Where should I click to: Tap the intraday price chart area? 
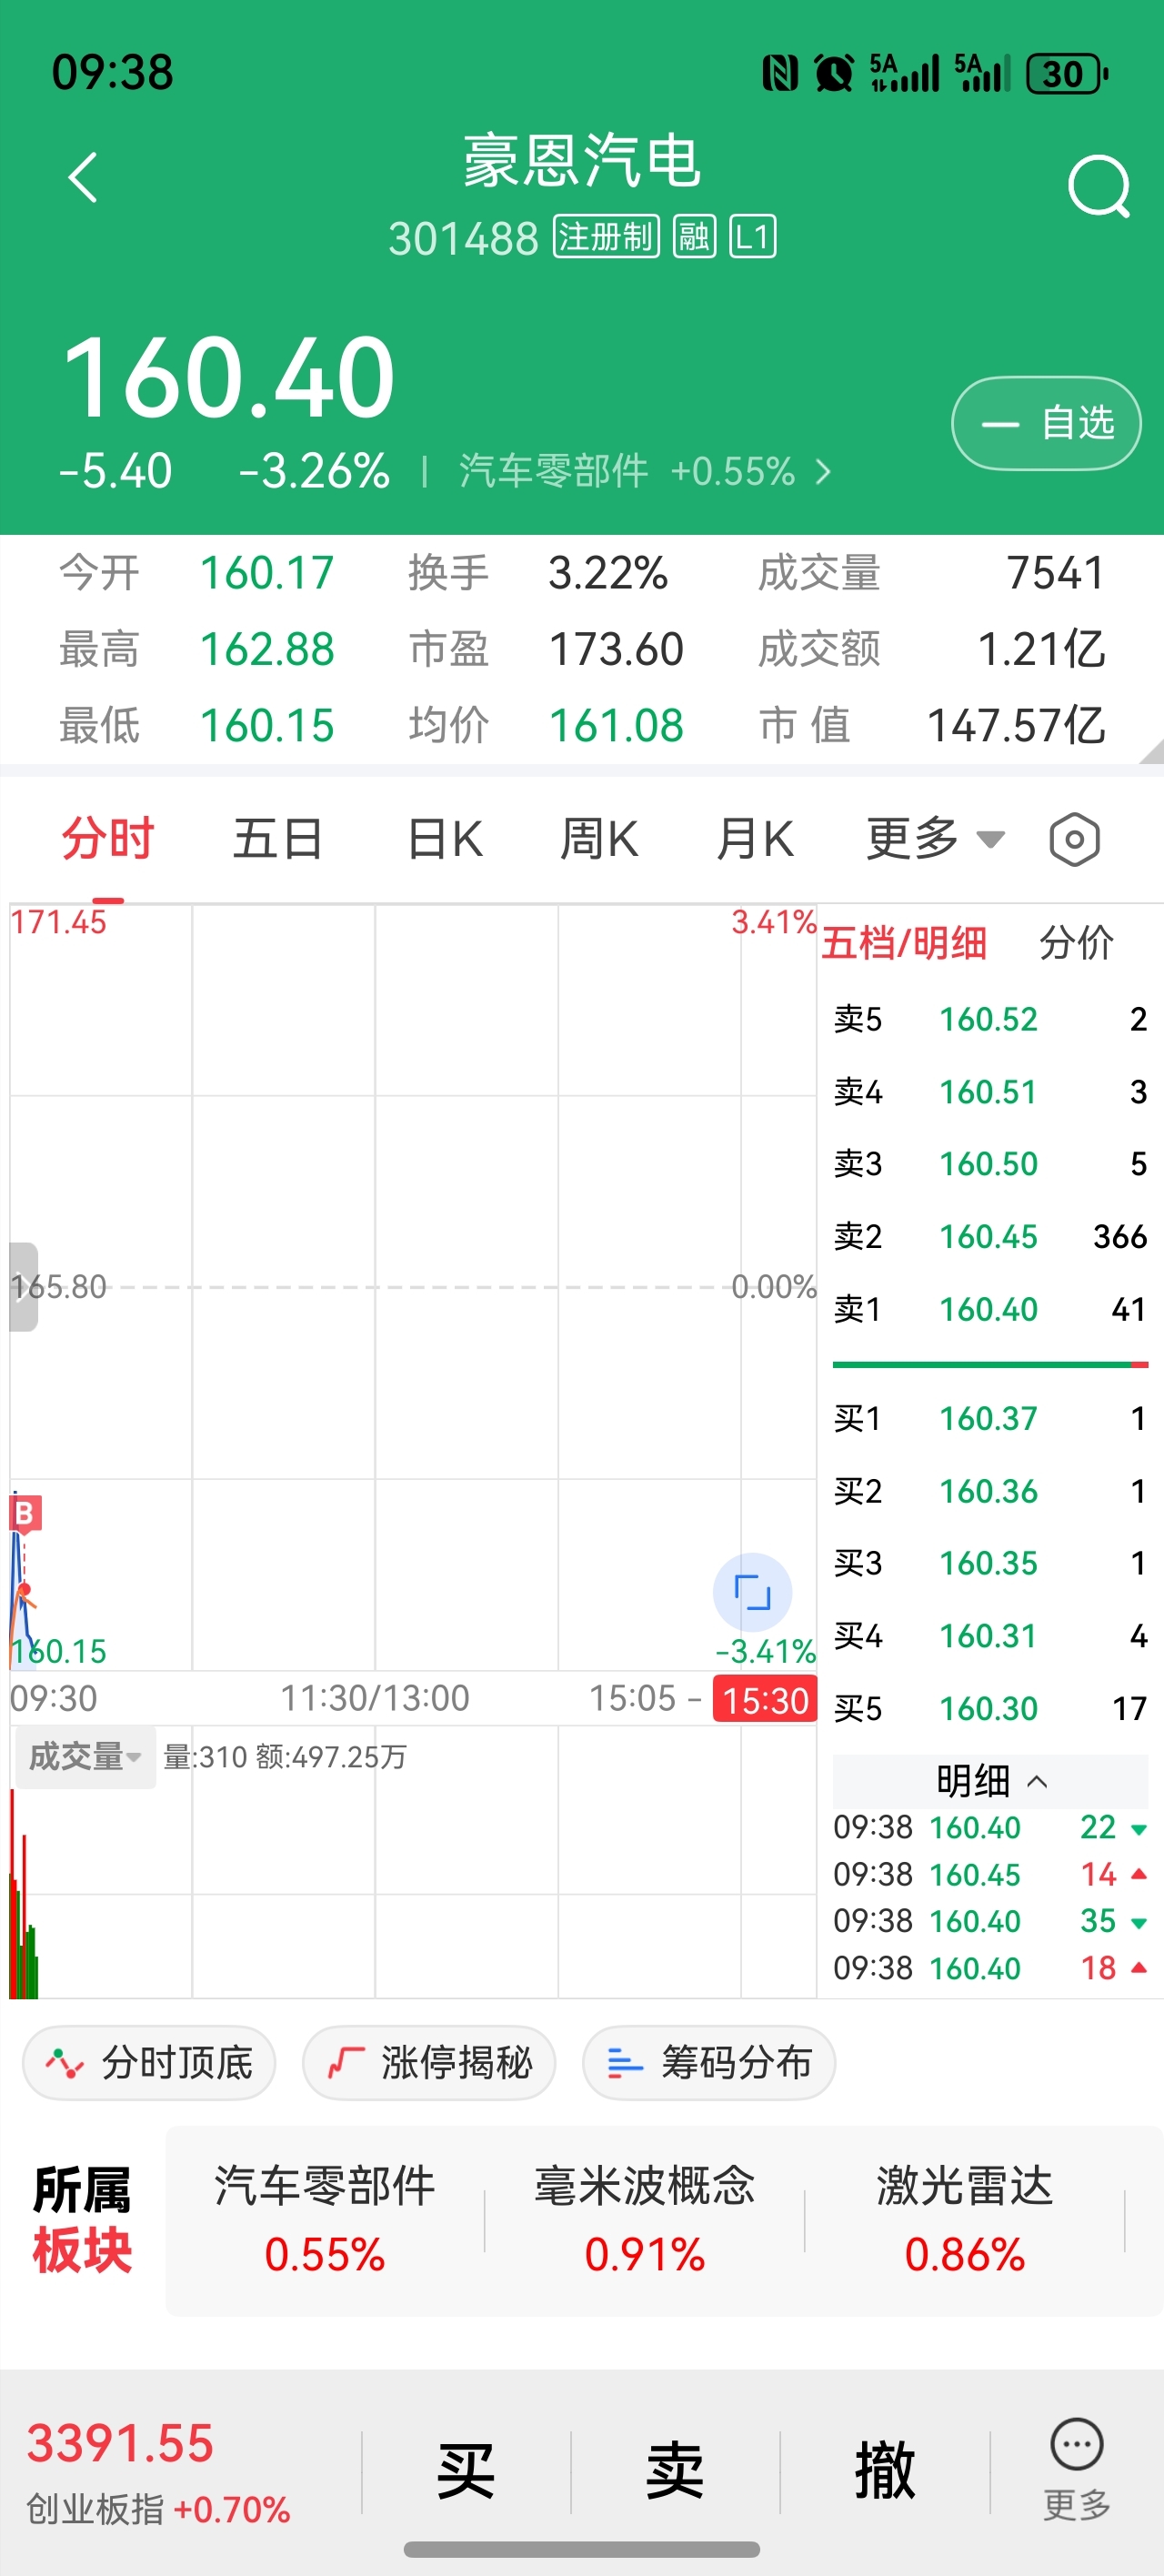coord(413,1287)
